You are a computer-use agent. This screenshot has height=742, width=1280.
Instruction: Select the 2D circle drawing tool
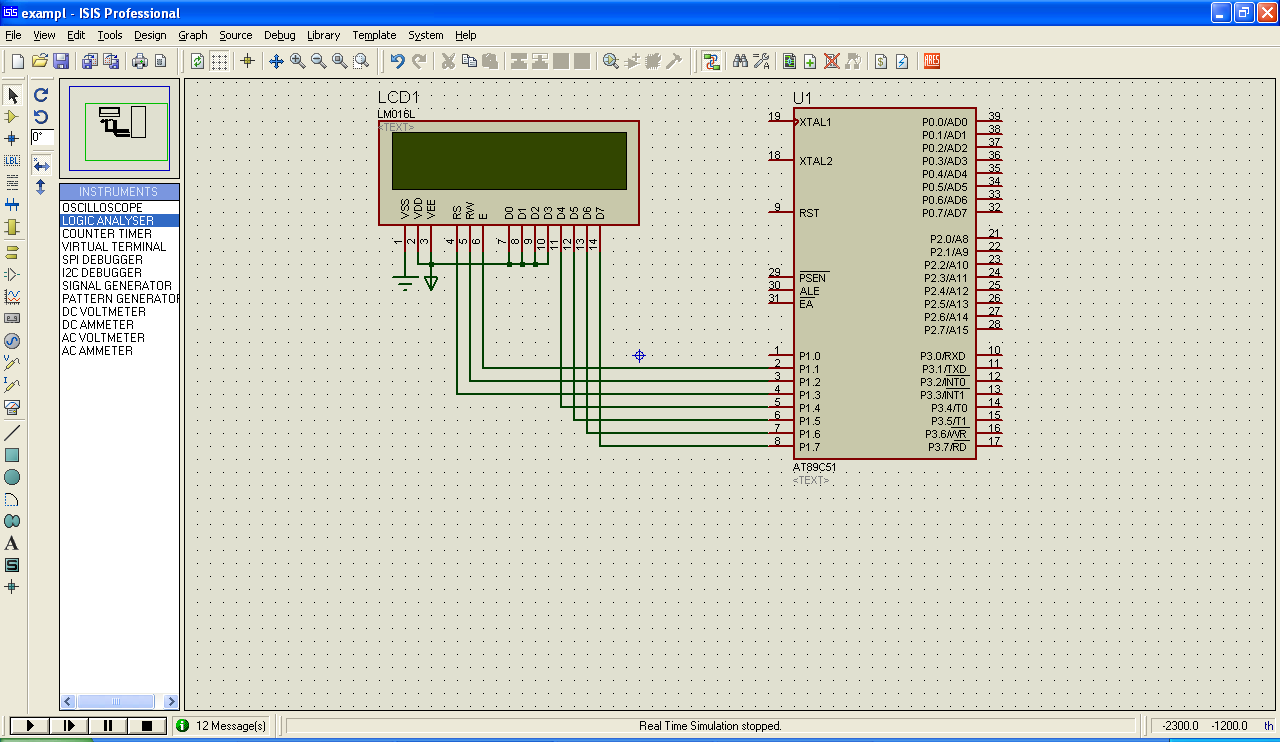point(12,477)
